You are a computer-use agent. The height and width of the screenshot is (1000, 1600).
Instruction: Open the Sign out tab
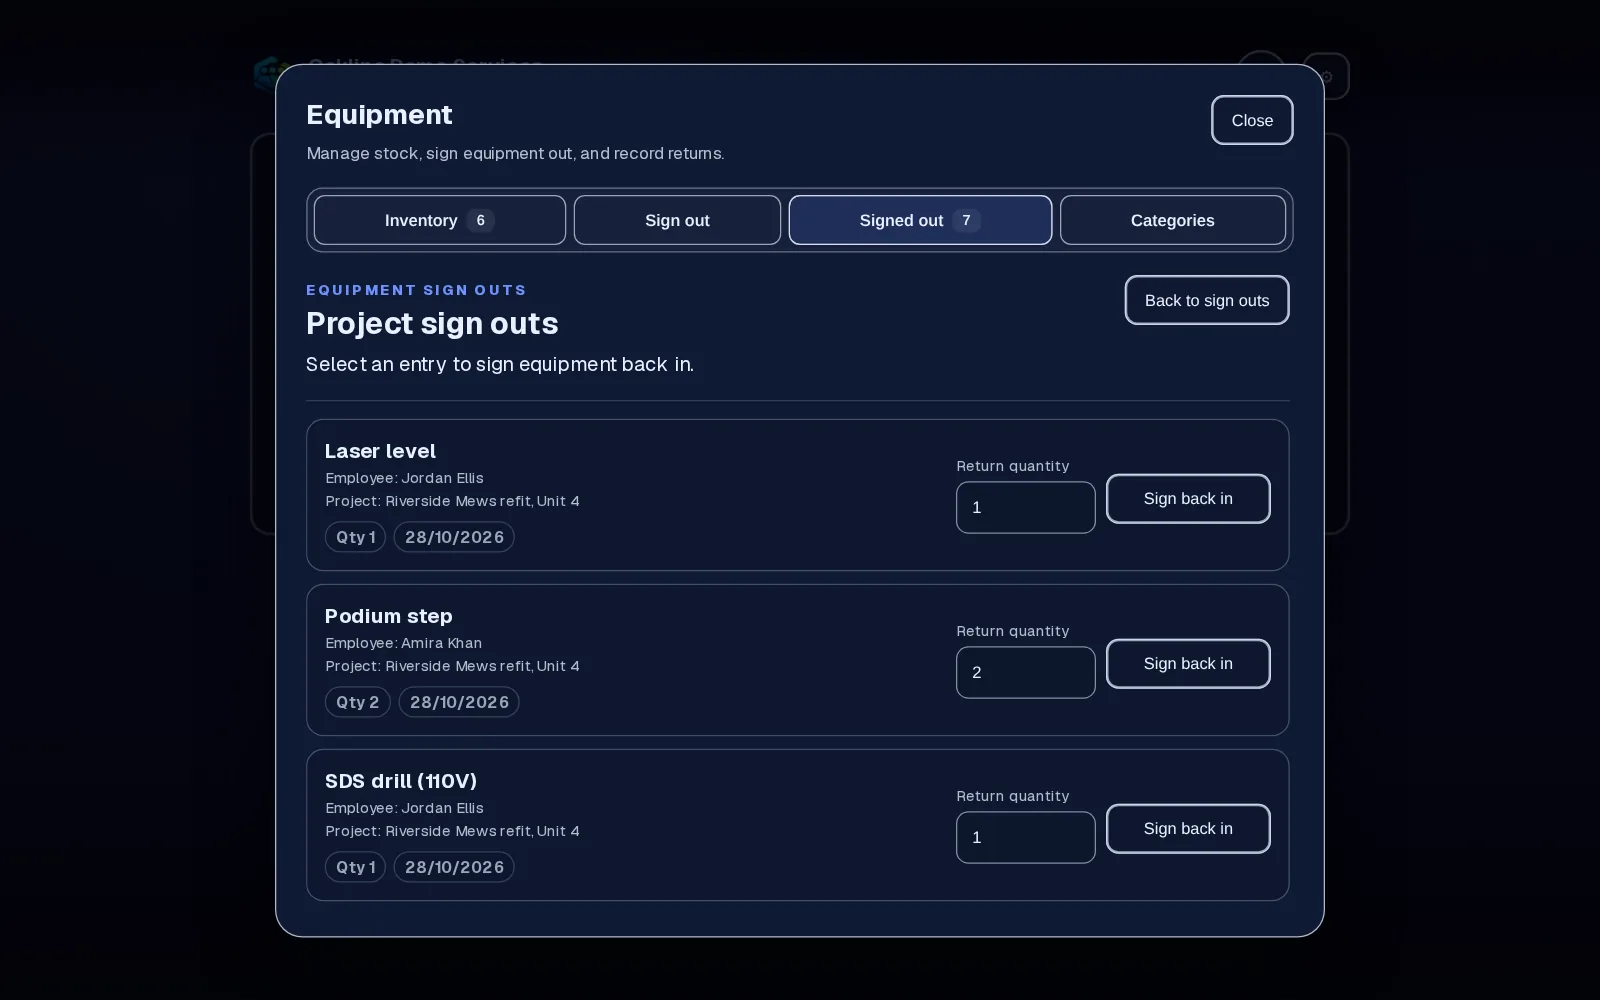tap(677, 220)
